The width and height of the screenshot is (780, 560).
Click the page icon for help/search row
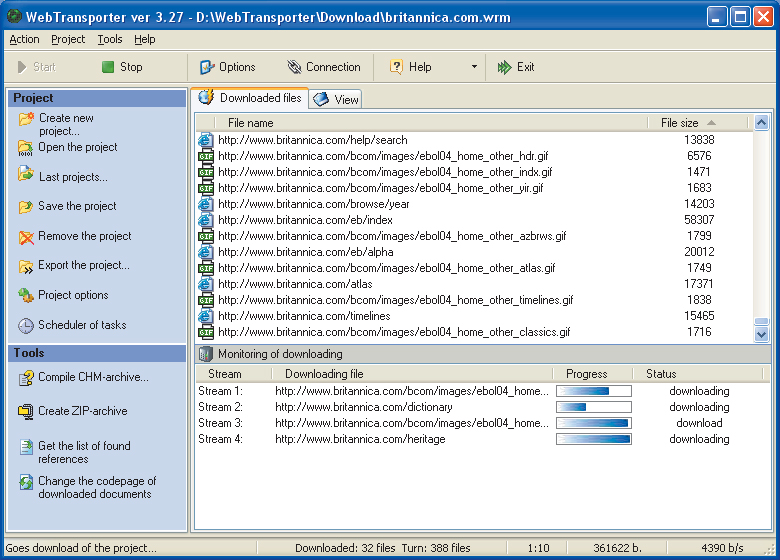(205, 140)
